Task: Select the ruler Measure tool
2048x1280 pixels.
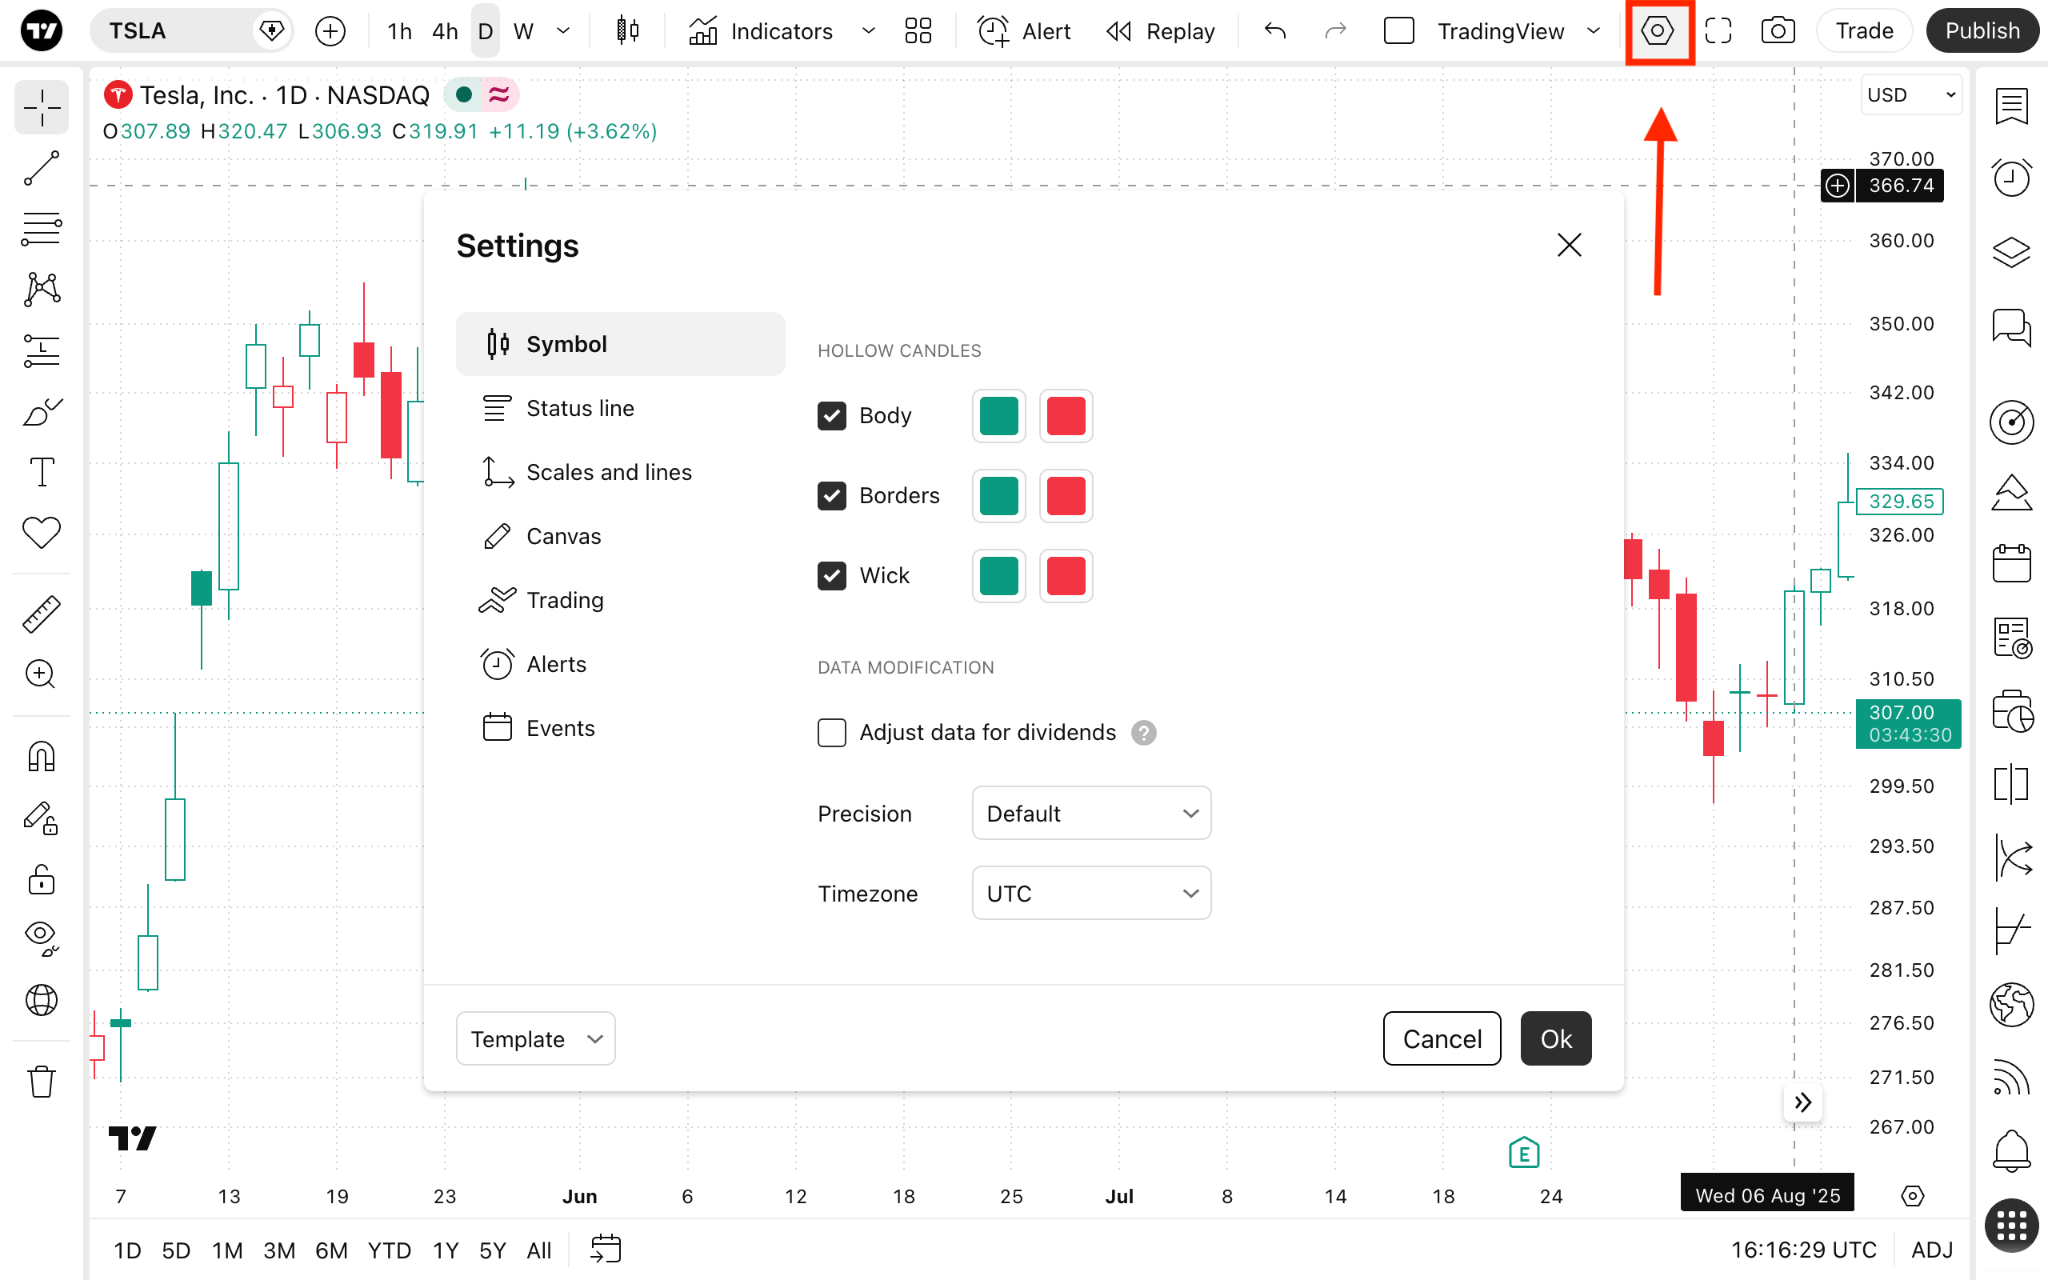Action: click(41, 614)
